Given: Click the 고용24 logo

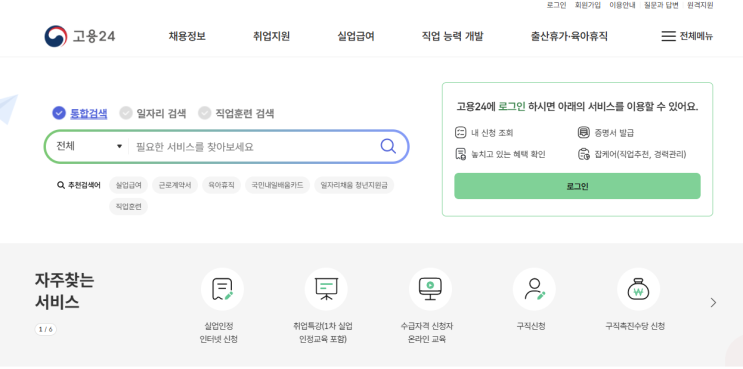Looking at the screenshot, I should pos(80,36).
